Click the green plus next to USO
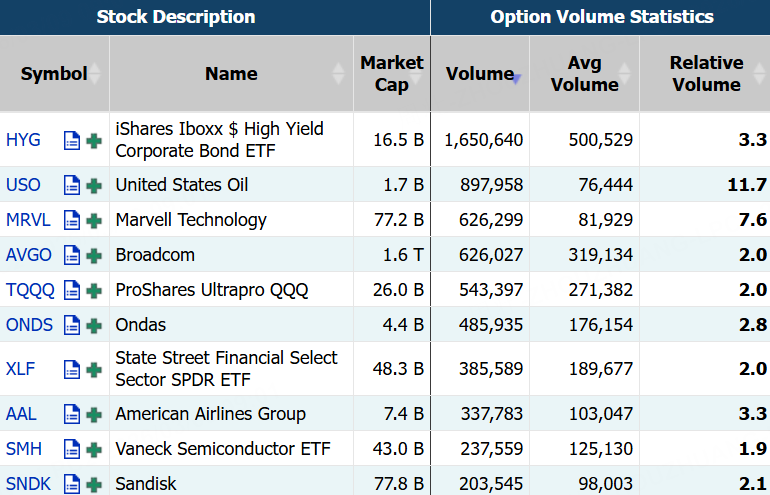This screenshot has height=495, width=770. [94, 185]
